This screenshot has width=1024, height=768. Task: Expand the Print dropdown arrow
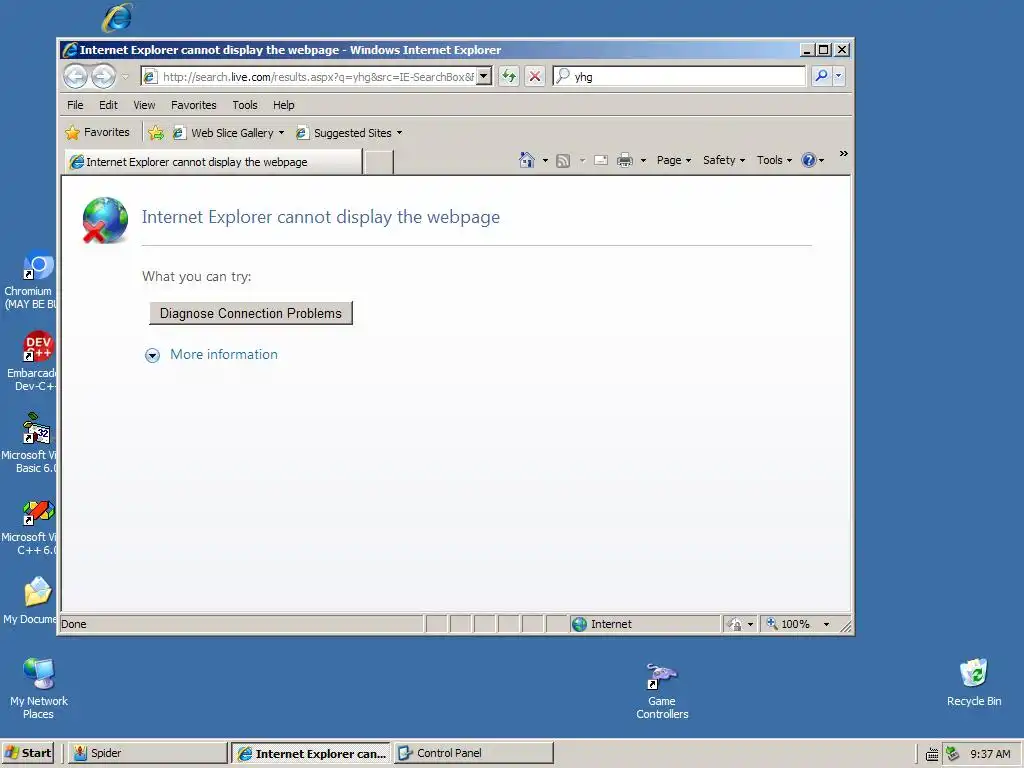click(x=643, y=160)
